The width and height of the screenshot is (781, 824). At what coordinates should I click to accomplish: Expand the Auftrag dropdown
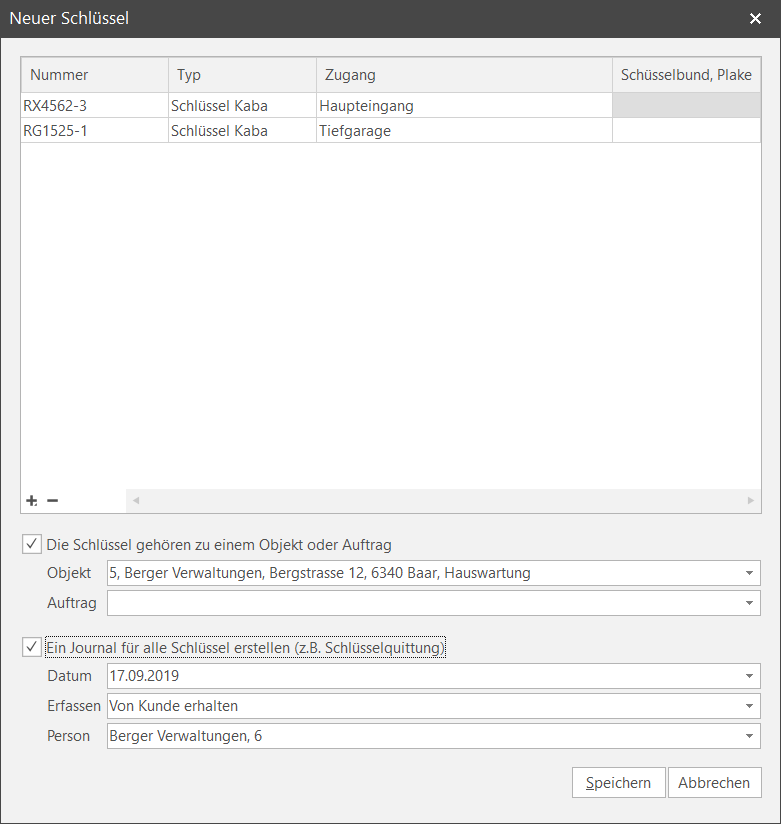tap(749, 603)
